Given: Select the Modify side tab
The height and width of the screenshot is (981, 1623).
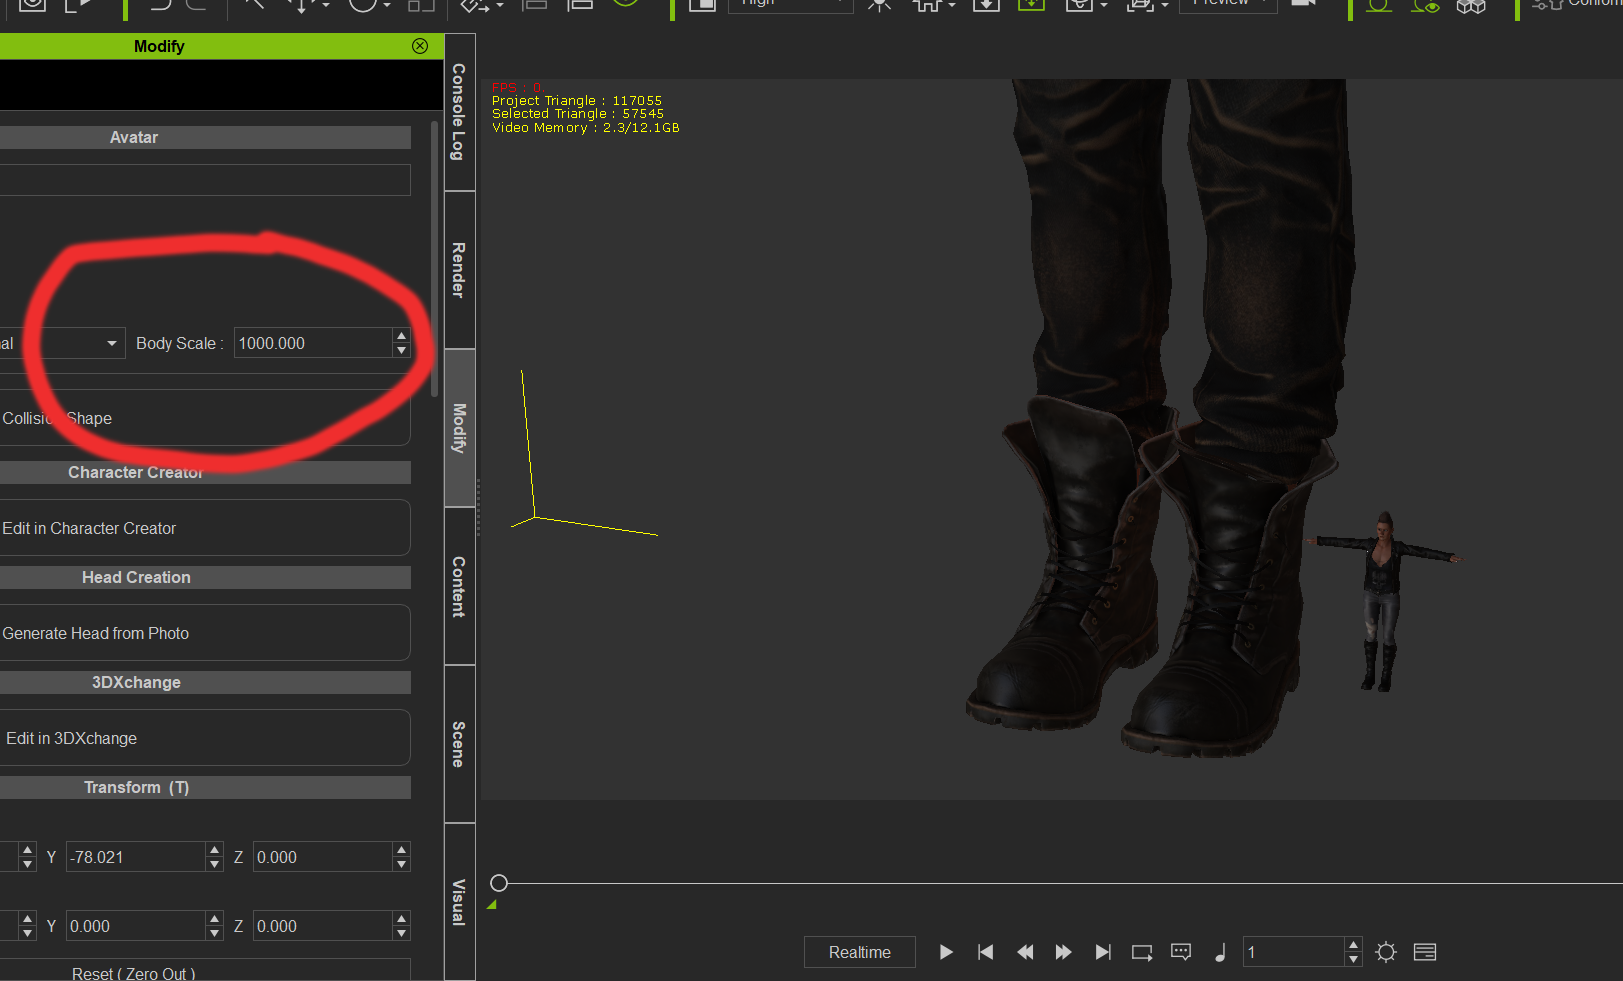Looking at the screenshot, I should [x=459, y=428].
